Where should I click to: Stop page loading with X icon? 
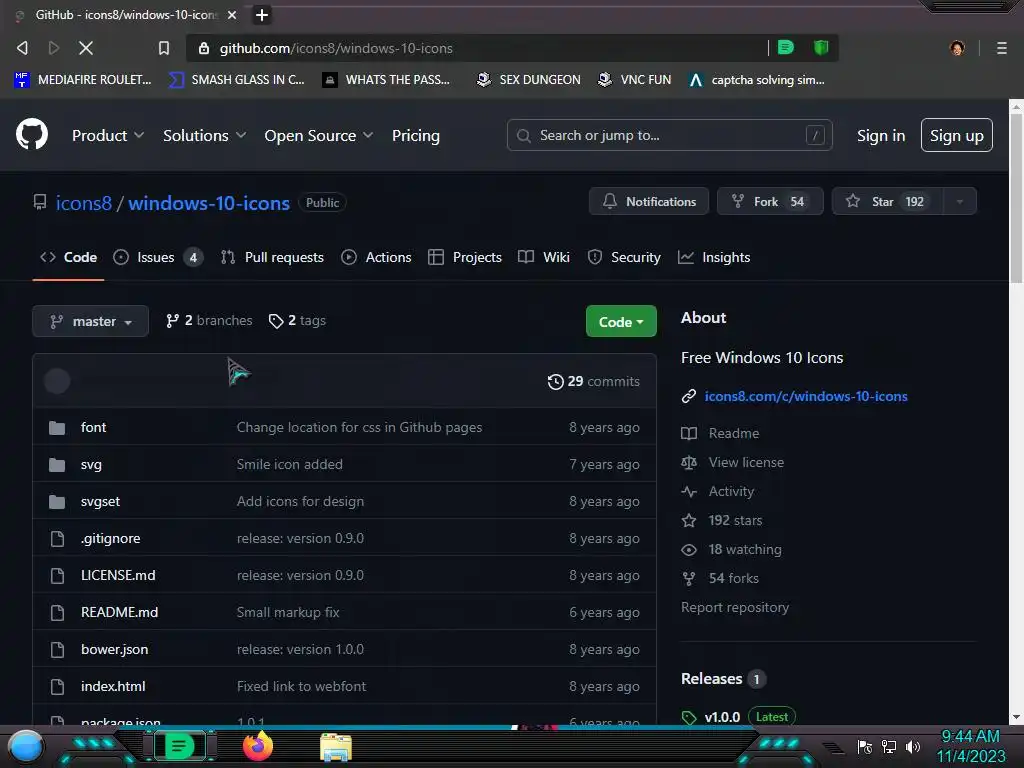tap(86, 48)
